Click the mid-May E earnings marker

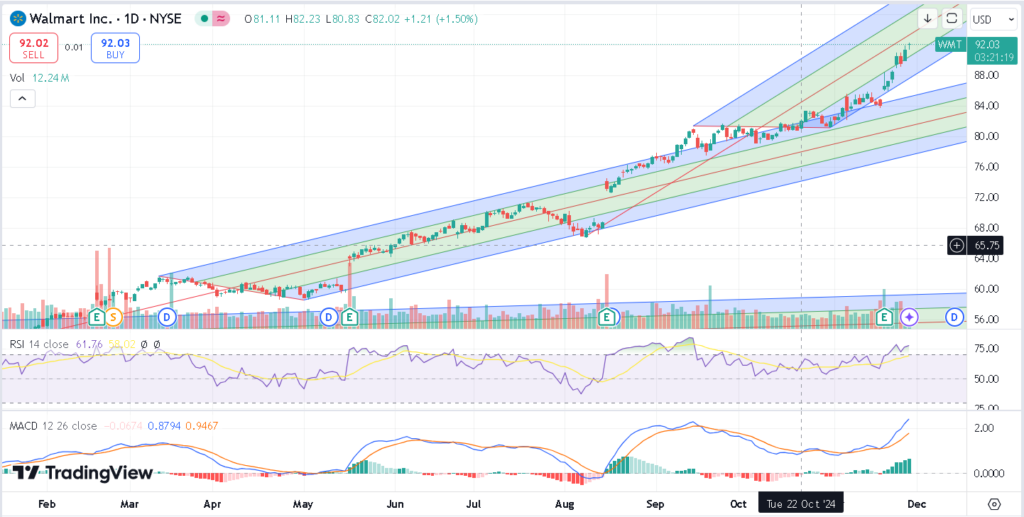tap(349, 317)
